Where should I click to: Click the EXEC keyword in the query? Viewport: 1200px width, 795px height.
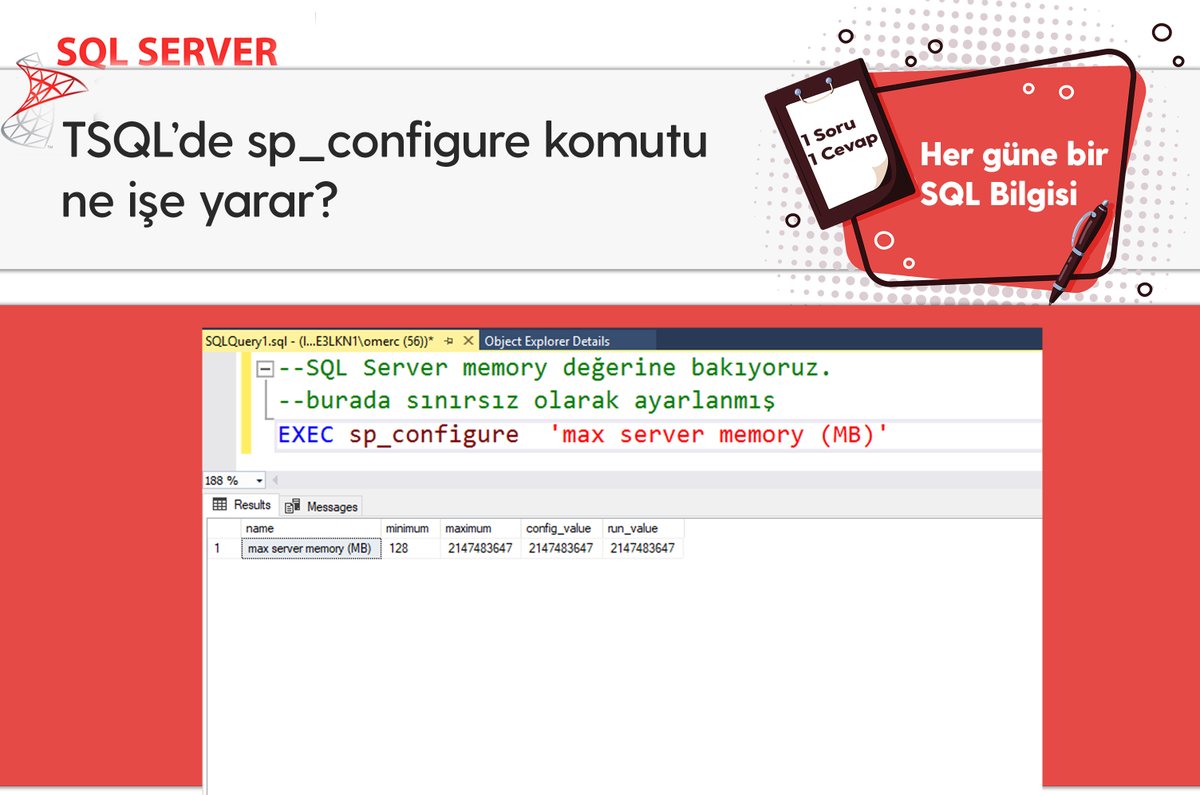tap(306, 435)
